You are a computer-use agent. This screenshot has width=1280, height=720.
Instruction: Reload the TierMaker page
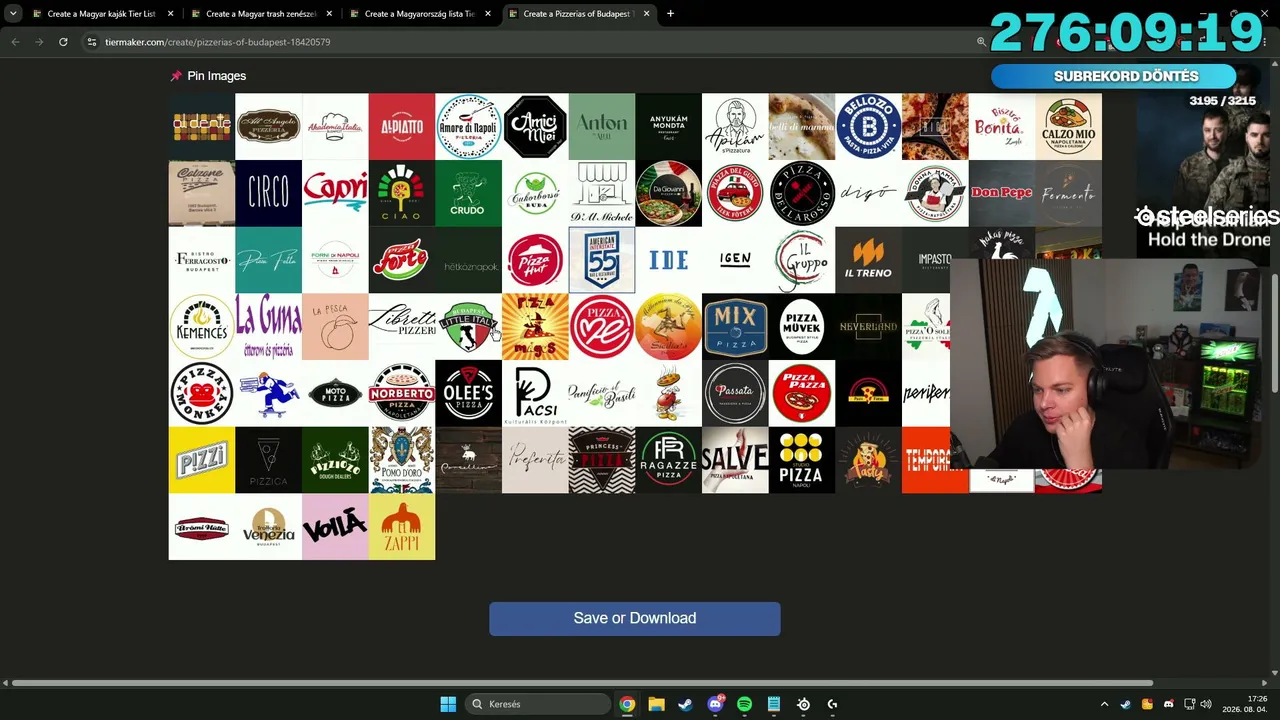(x=63, y=42)
